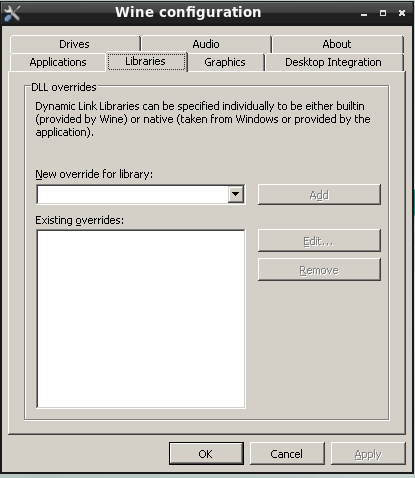
Task: Dismiss the dialog with Cancel
Action: pyautogui.click(x=287, y=453)
